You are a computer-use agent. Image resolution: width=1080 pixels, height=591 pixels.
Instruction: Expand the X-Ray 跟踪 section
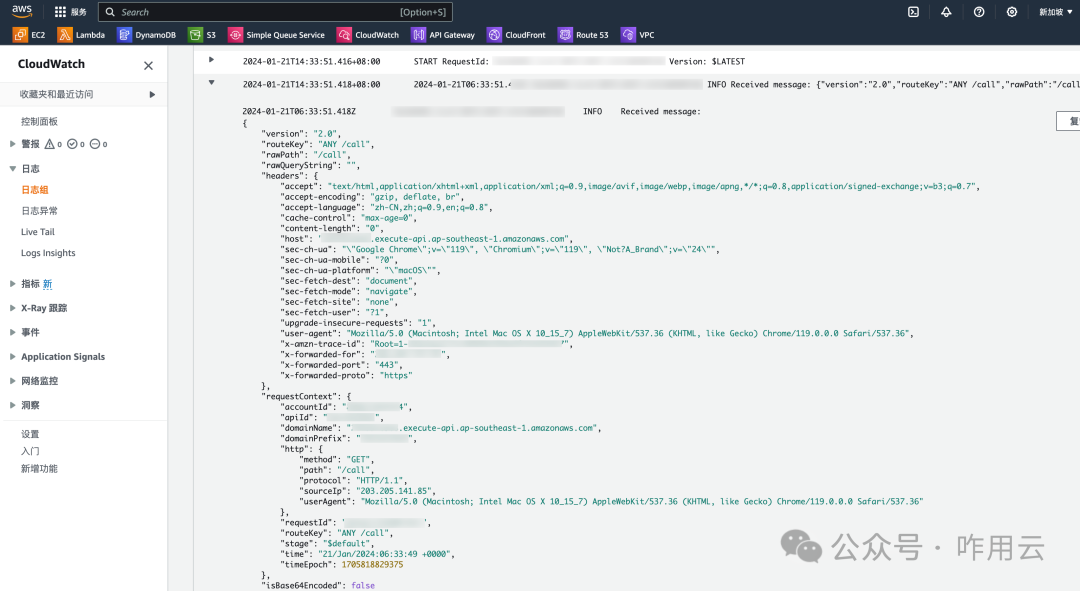[x=12, y=308]
